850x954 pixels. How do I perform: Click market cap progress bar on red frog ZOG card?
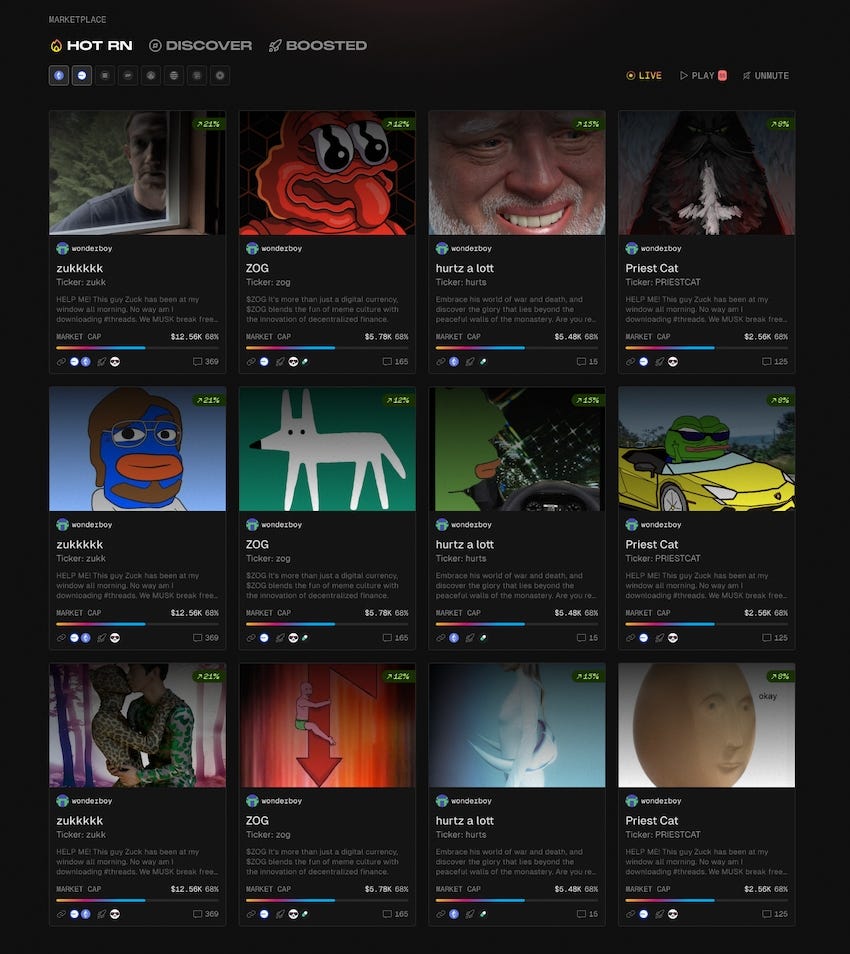(327, 348)
